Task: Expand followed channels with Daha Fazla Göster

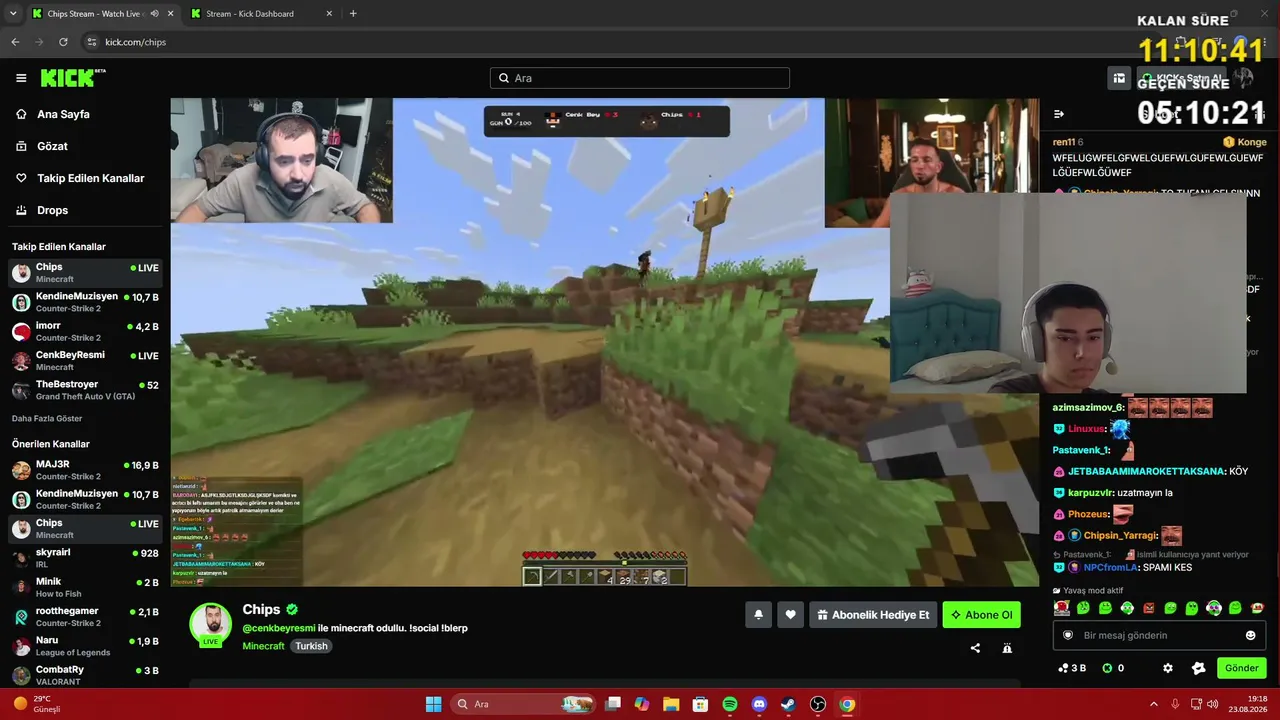Action: click(47, 418)
